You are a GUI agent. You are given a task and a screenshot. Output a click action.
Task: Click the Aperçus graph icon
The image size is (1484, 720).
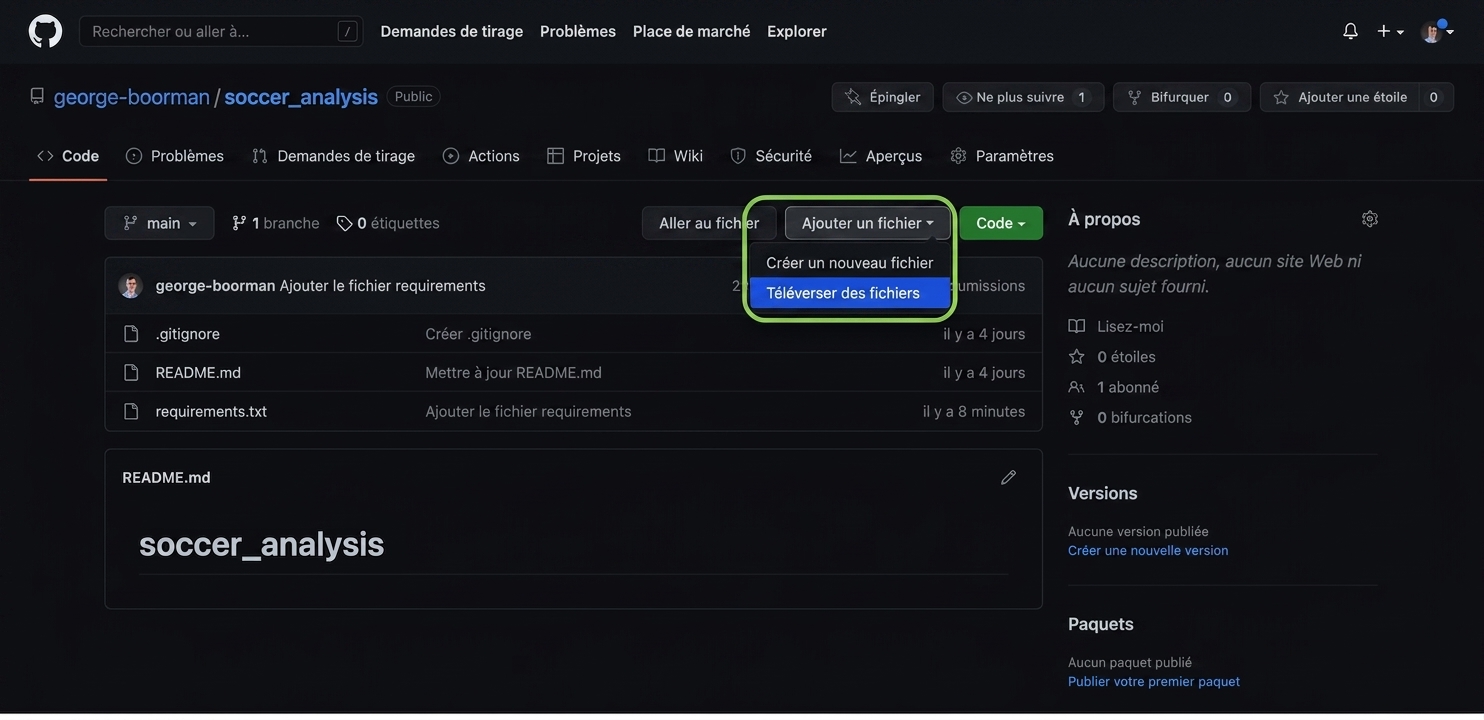(848, 156)
